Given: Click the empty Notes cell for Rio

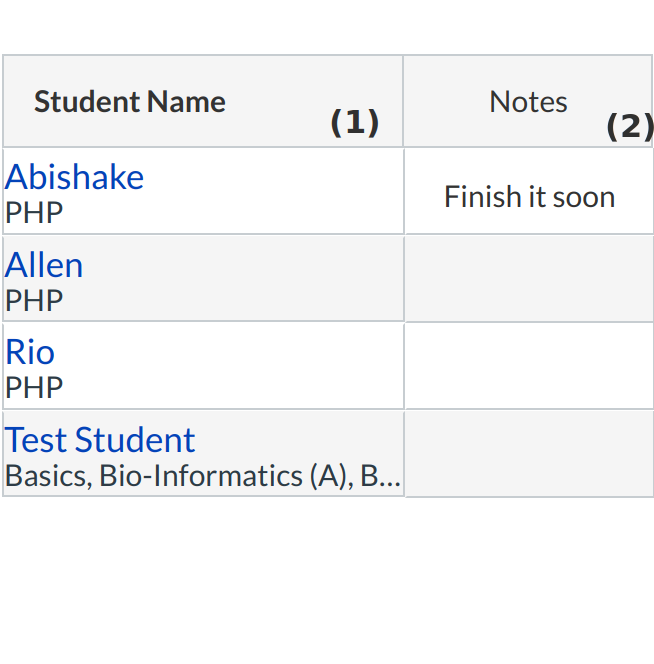Looking at the screenshot, I should (529, 366).
